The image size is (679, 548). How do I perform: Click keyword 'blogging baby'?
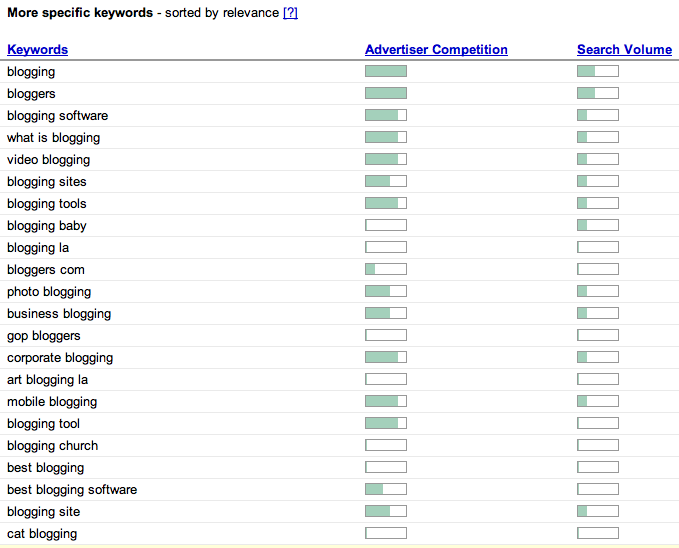47,226
